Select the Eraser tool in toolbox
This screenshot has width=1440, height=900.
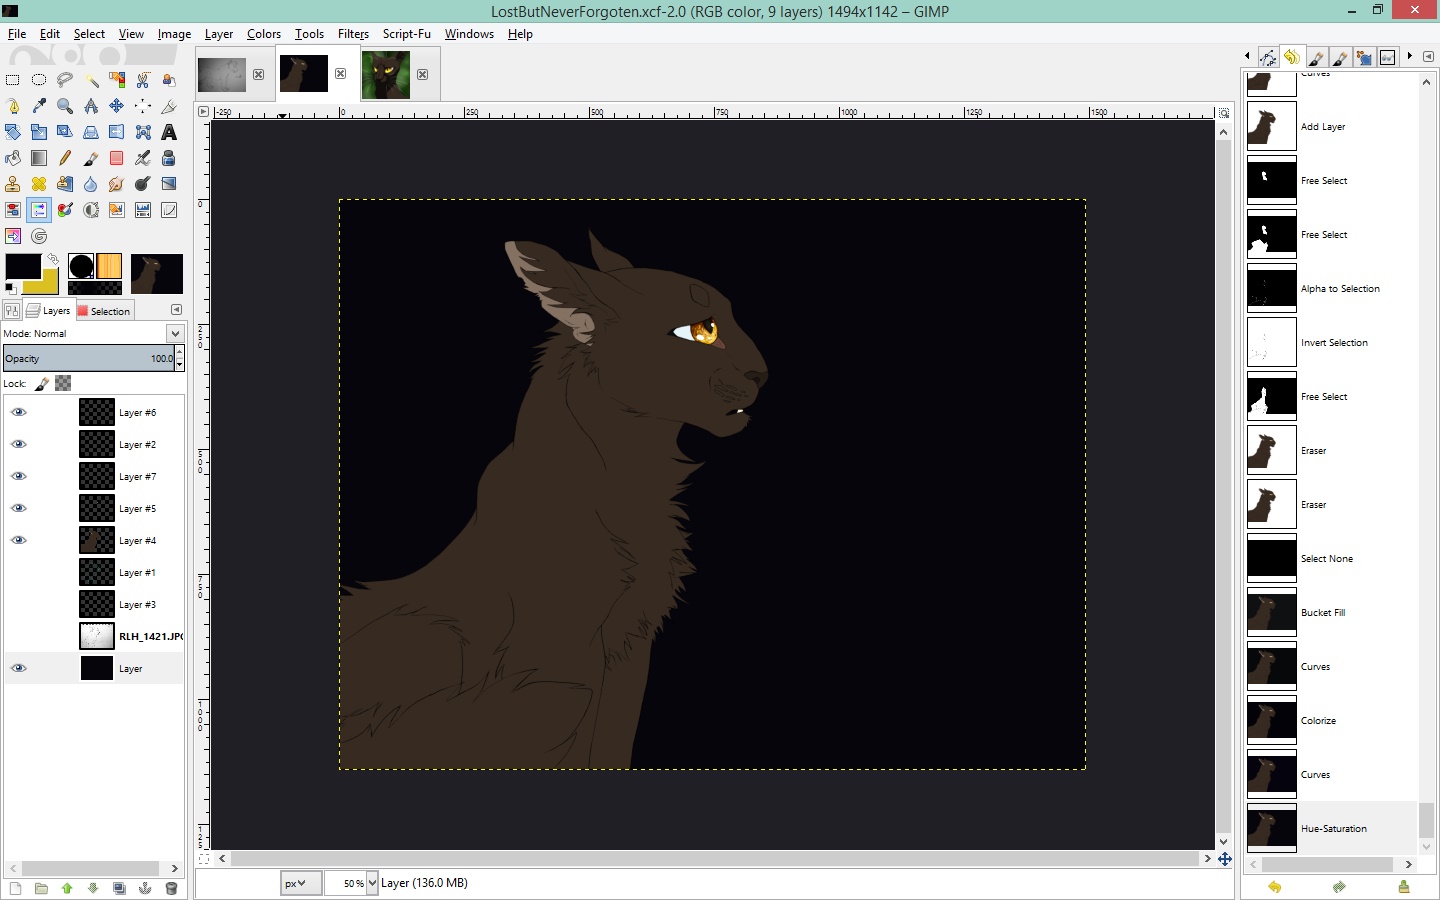(117, 158)
